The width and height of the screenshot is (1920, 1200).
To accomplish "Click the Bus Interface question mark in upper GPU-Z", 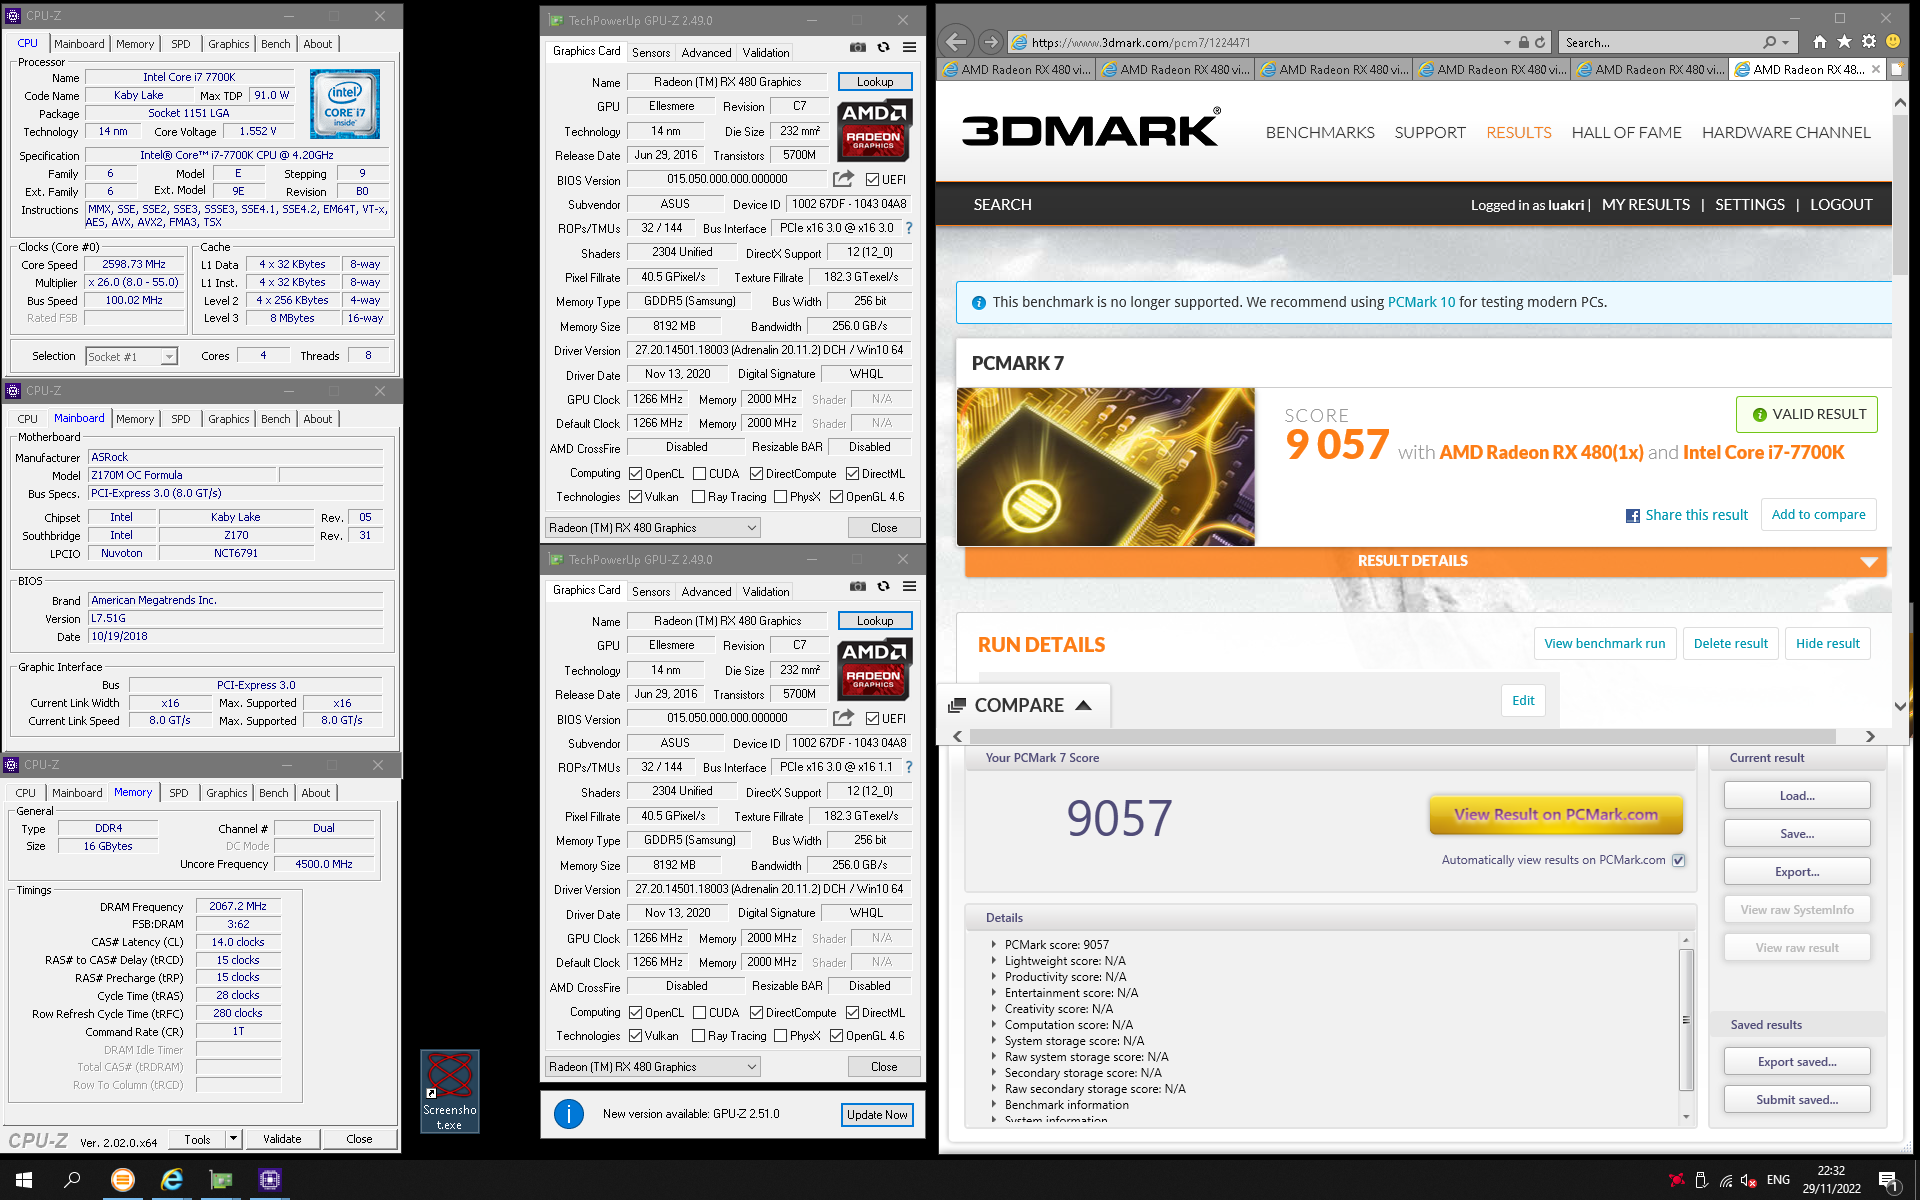I will (x=909, y=228).
